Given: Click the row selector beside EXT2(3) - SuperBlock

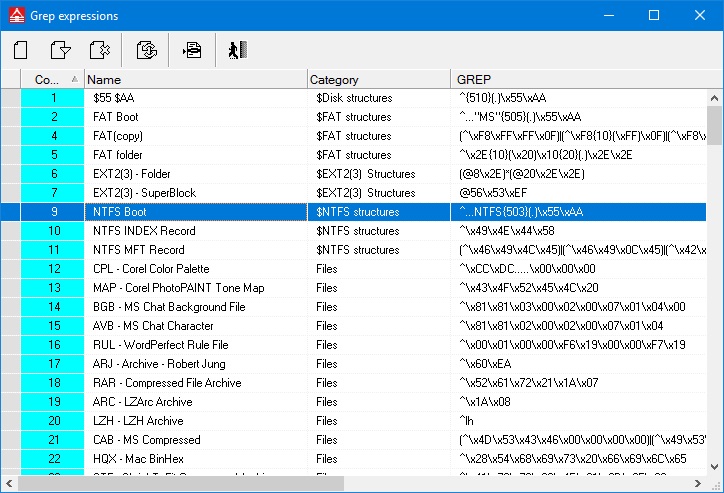Looking at the screenshot, I should pyautogui.click(x=10, y=193).
